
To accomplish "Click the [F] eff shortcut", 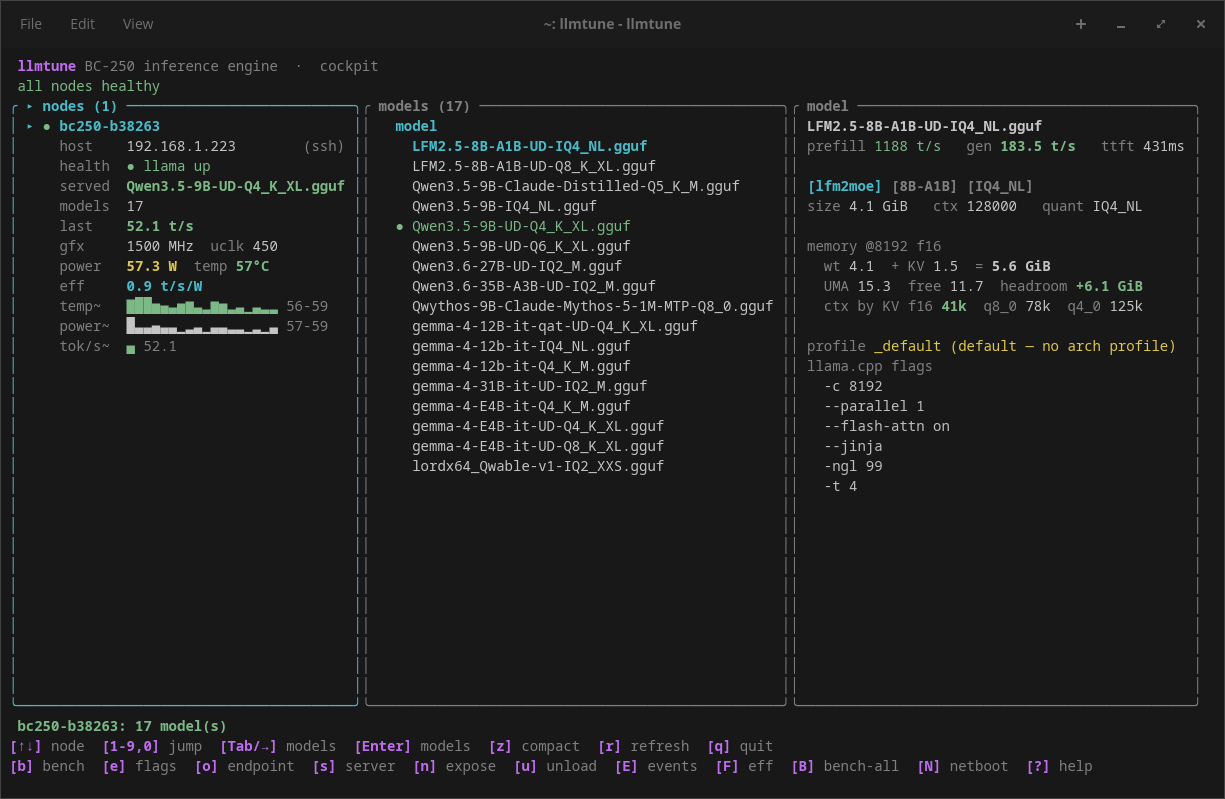I will point(744,766).
